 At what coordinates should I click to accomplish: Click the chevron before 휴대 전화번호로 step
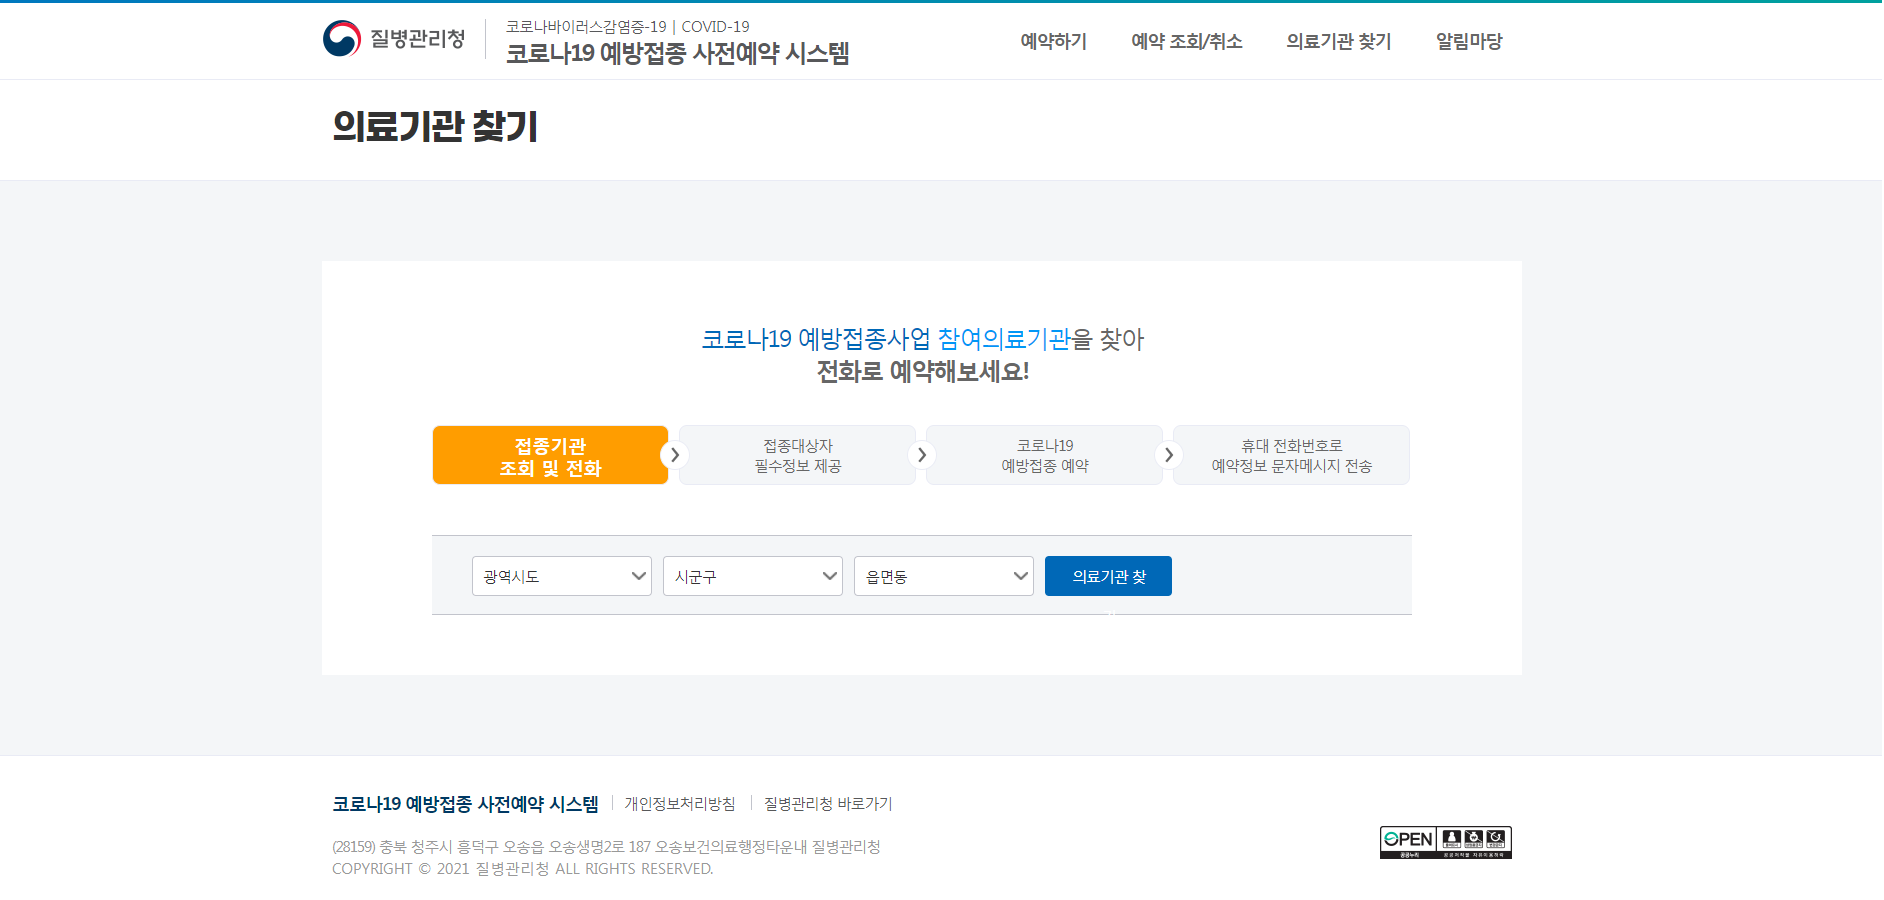(x=1168, y=454)
